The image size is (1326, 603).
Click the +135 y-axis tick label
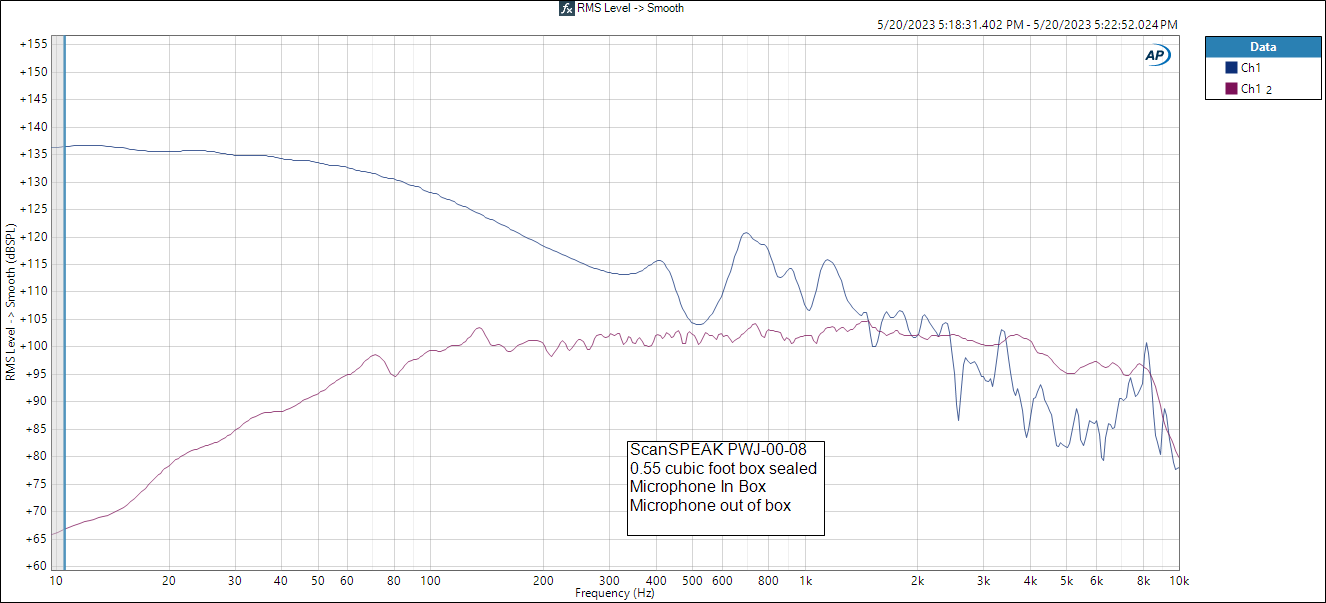point(33,154)
